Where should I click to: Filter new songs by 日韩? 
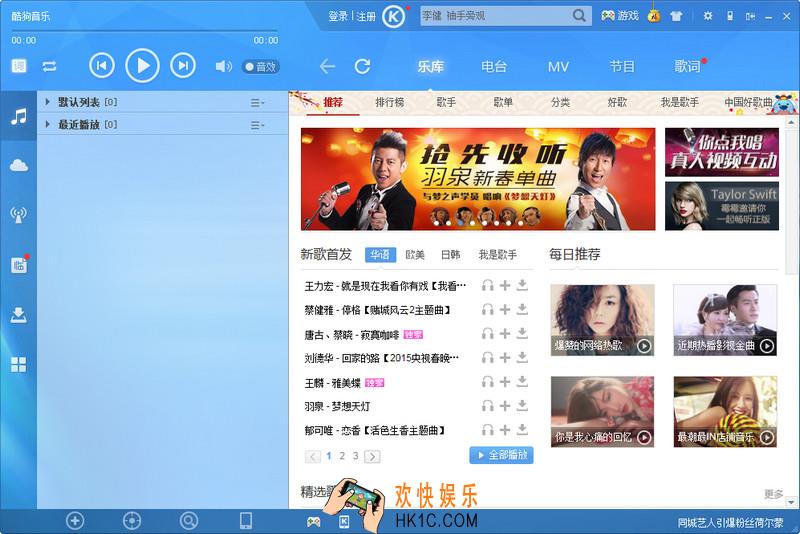click(x=451, y=255)
